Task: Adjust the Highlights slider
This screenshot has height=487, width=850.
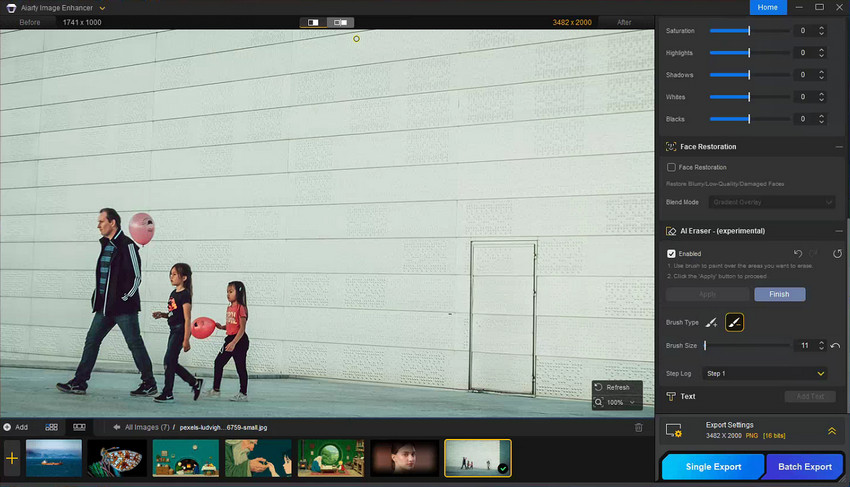Action: (749, 53)
